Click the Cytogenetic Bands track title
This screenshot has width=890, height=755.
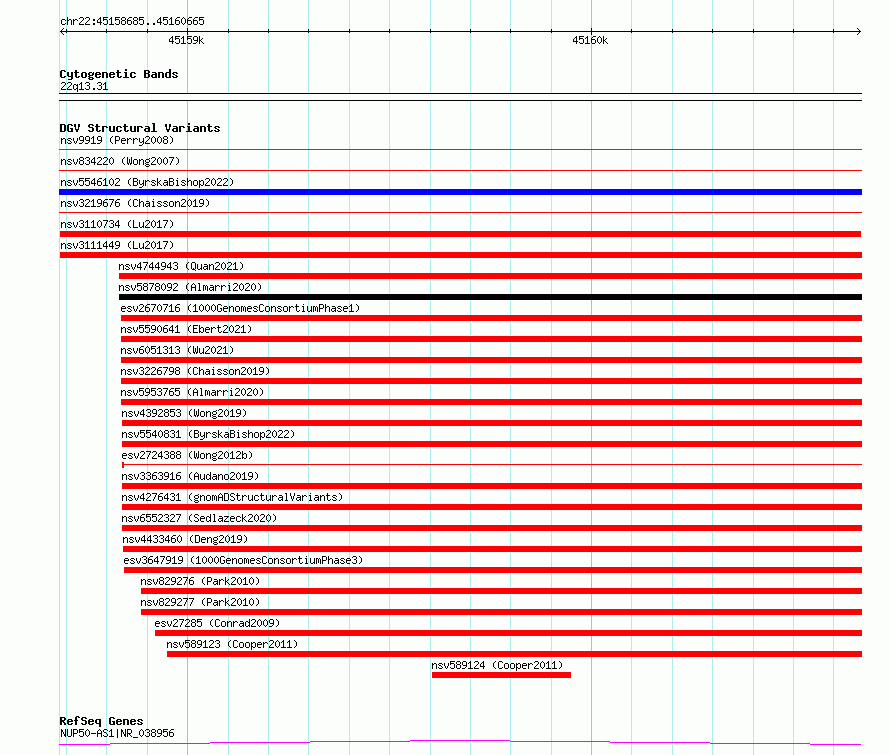pos(119,74)
